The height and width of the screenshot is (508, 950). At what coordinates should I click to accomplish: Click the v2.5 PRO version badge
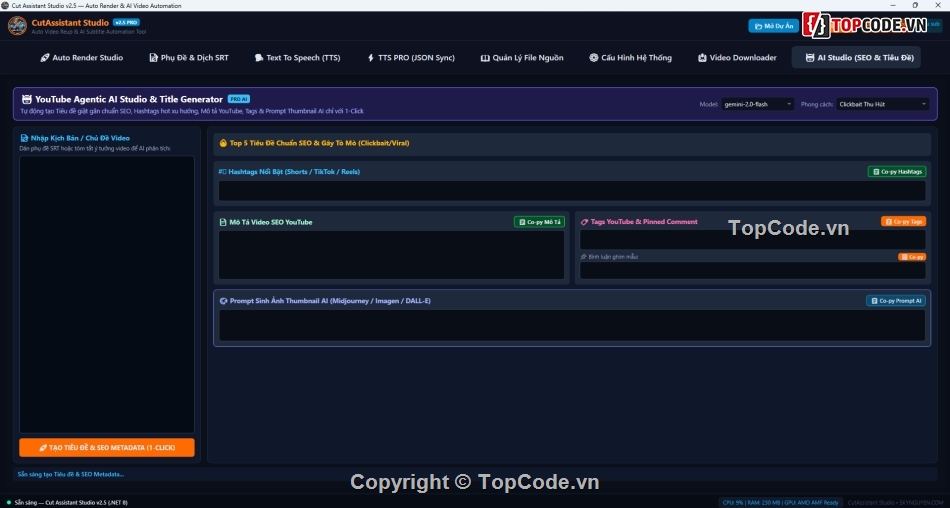(126, 22)
